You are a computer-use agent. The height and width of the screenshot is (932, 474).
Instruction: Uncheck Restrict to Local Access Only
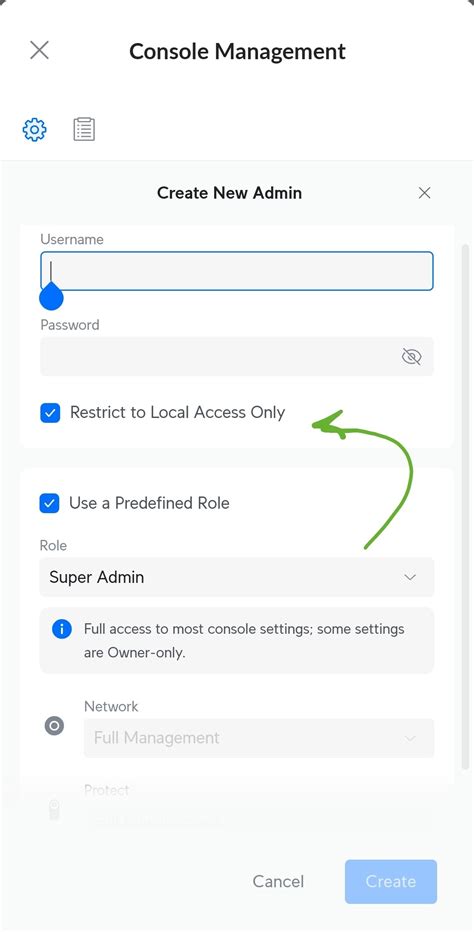coord(50,413)
